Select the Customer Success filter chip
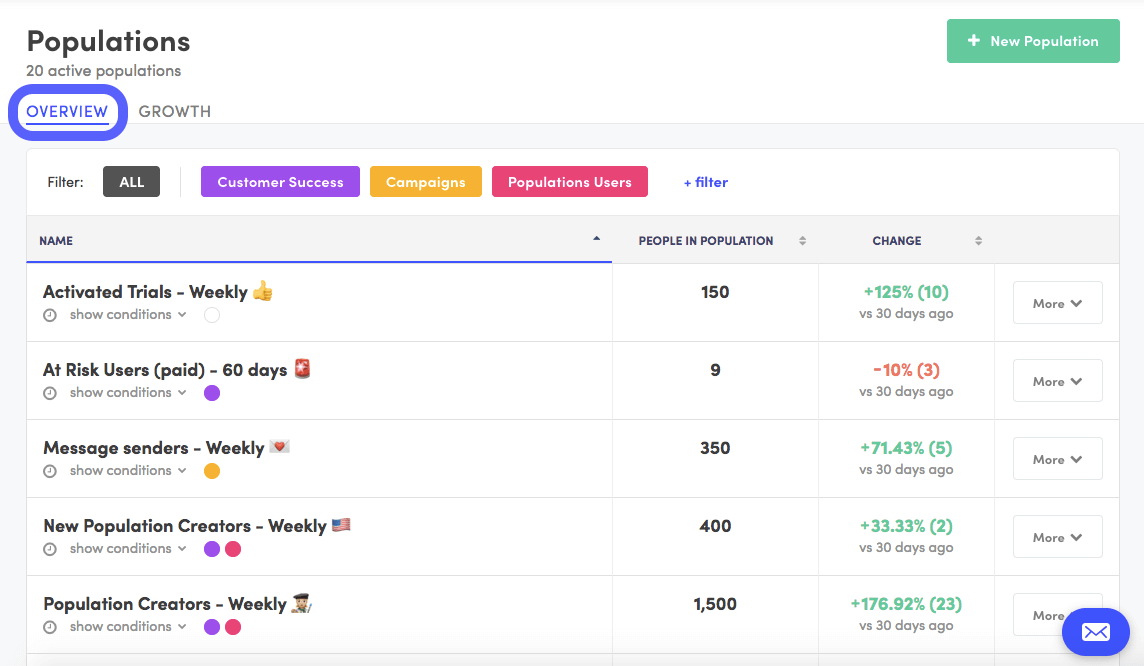This screenshot has width=1144, height=666. tap(280, 182)
